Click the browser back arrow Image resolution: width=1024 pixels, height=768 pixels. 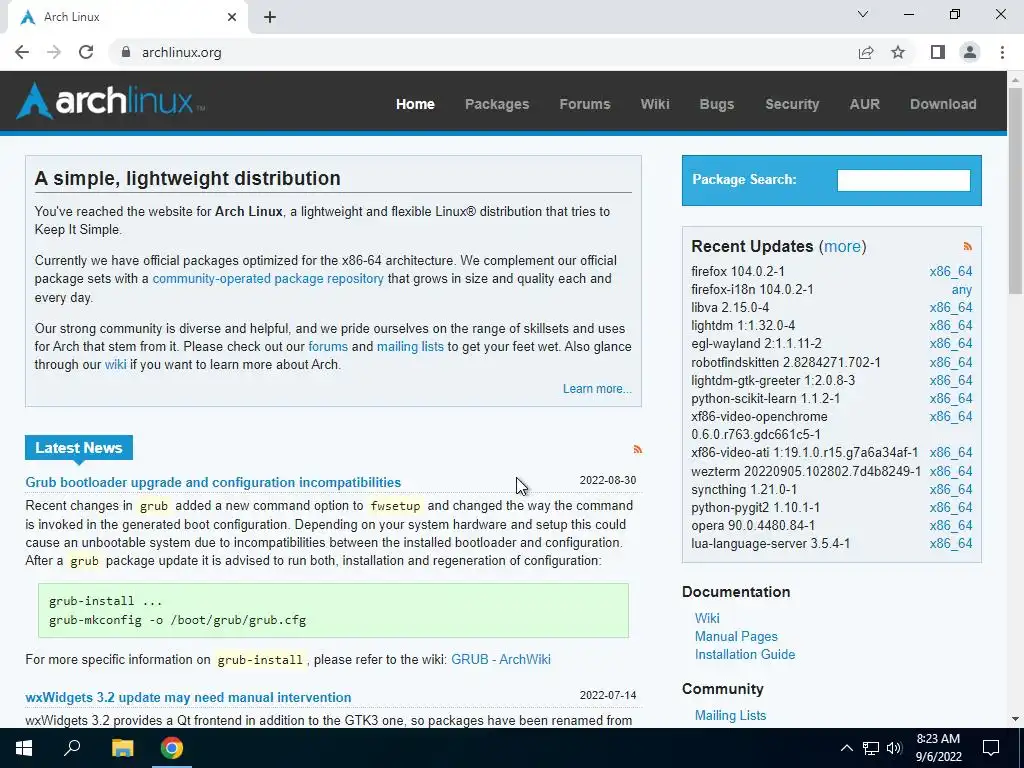point(22,52)
